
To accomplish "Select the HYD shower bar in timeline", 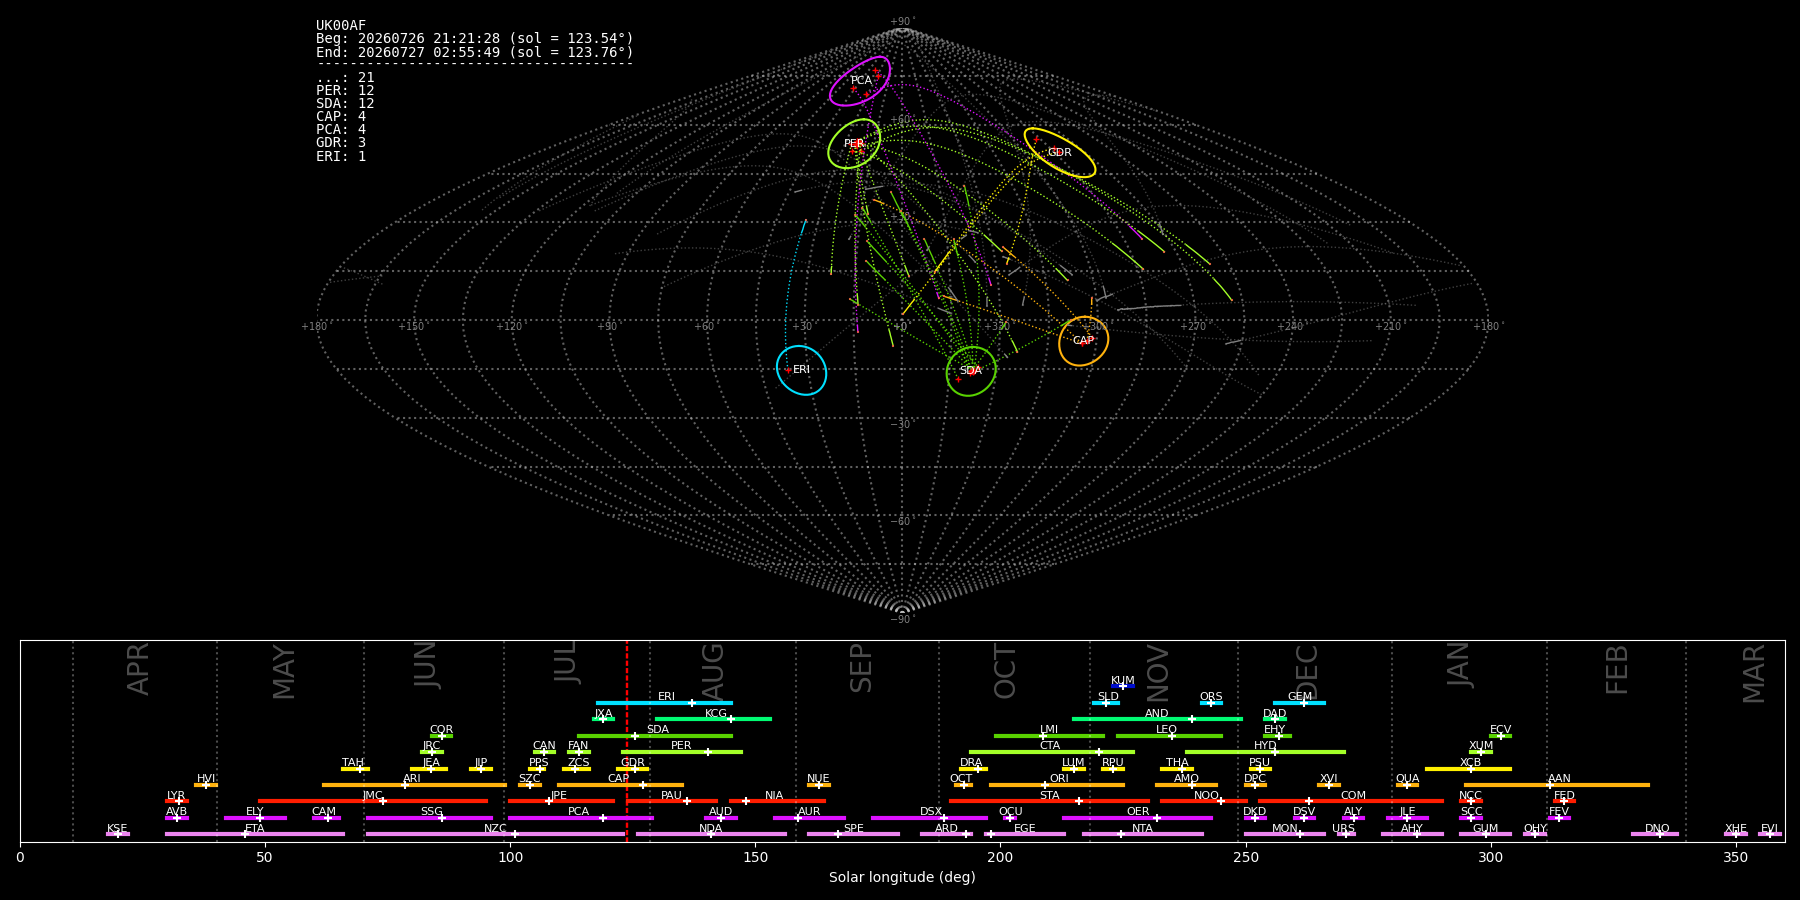I will [1265, 752].
